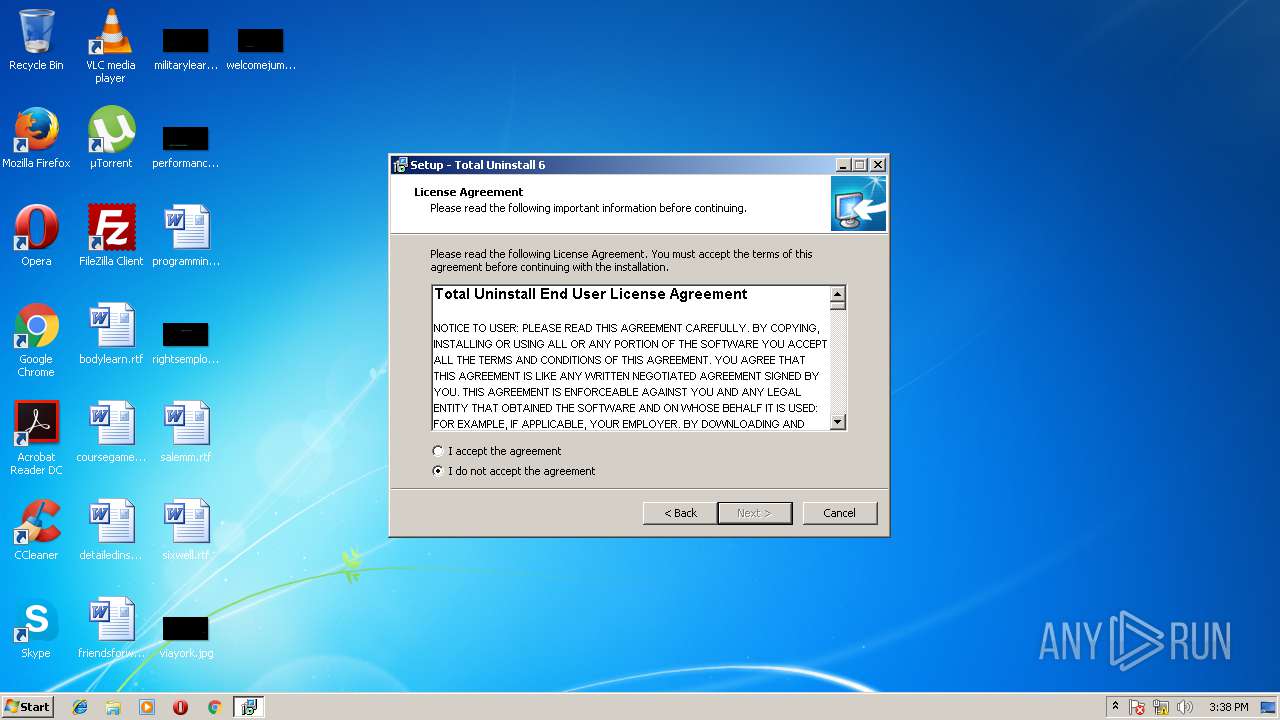Image resolution: width=1280 pixels, height=720 pixels.
Task: Open Mozilla Firefox desktop shortcut
Action: pos(36,138)
